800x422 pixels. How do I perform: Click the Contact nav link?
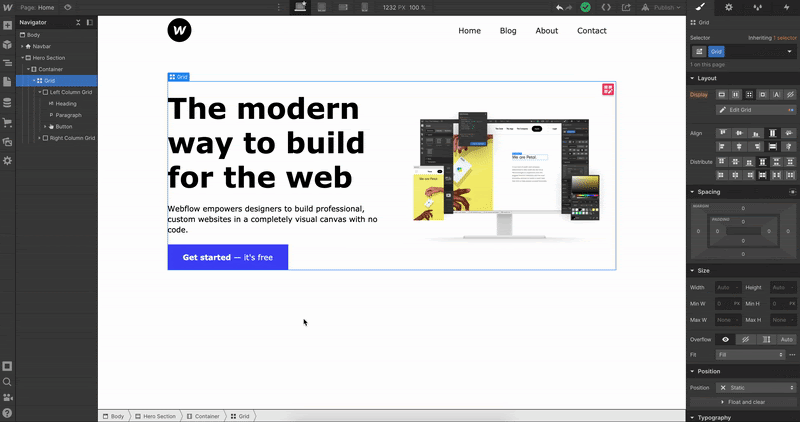(592, 31)
